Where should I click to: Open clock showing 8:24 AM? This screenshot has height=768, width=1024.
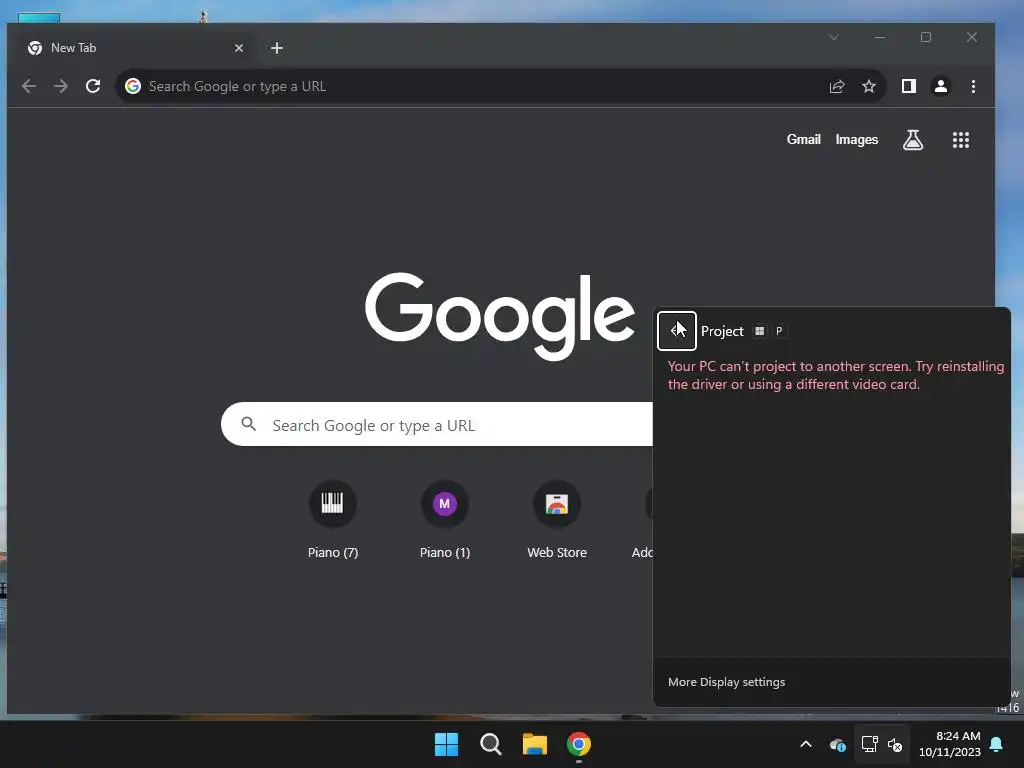coord(950,744)
